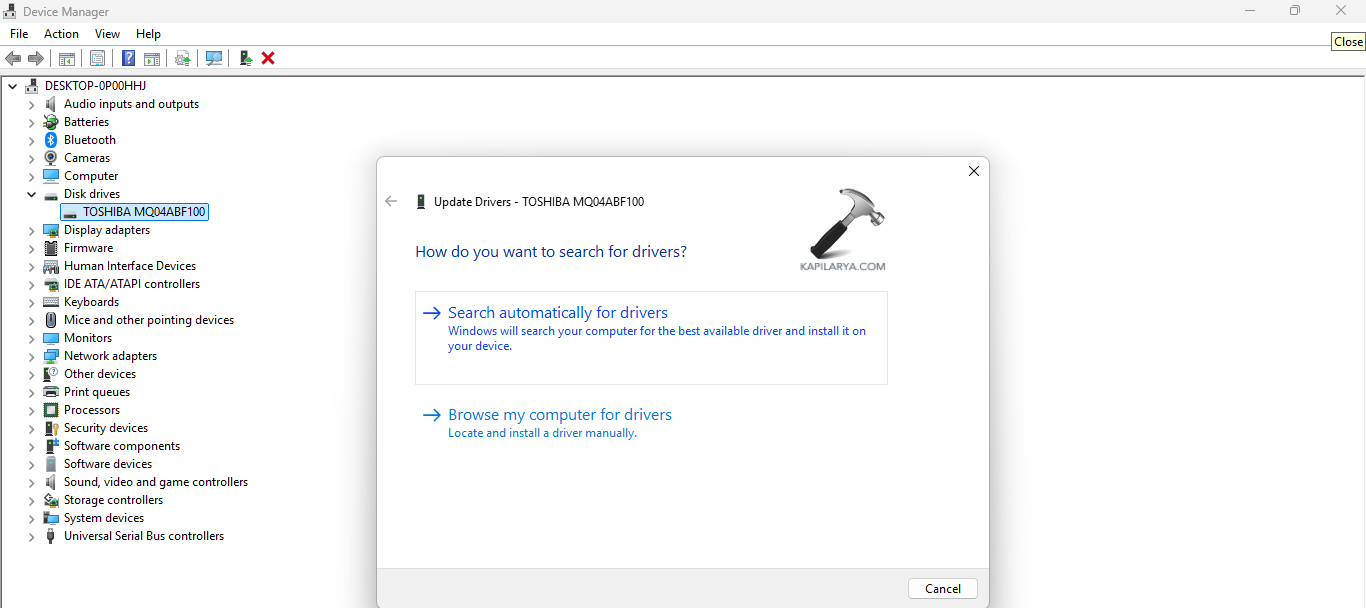
Task: Collapse the Disk drives category
Action: [31, 193]
